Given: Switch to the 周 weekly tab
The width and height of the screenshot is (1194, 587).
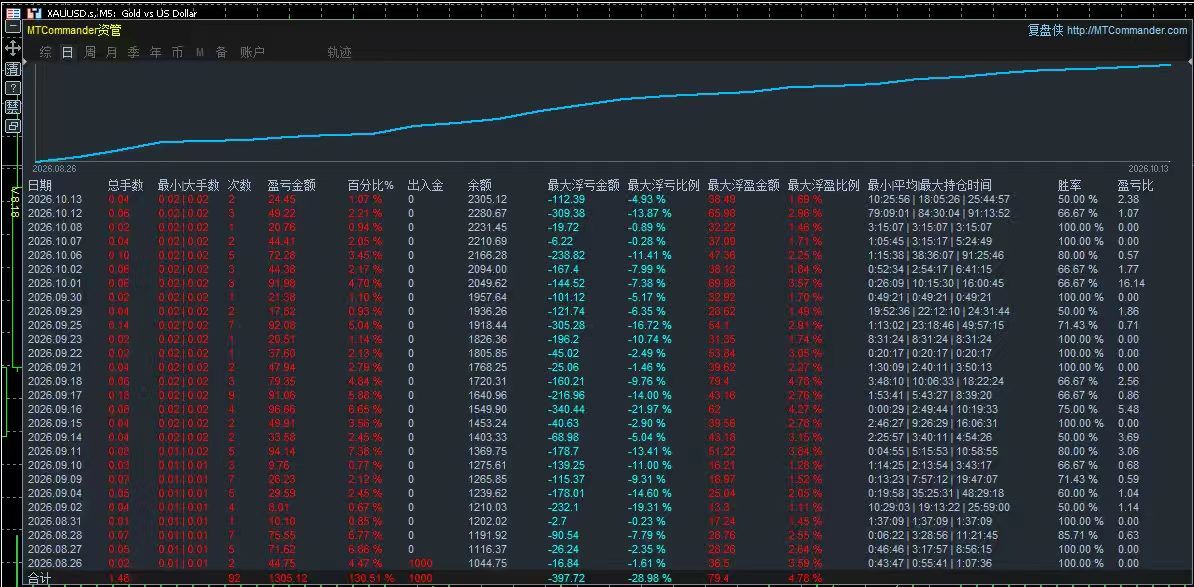Looking at the screenshot, I should tap(90, 53).
